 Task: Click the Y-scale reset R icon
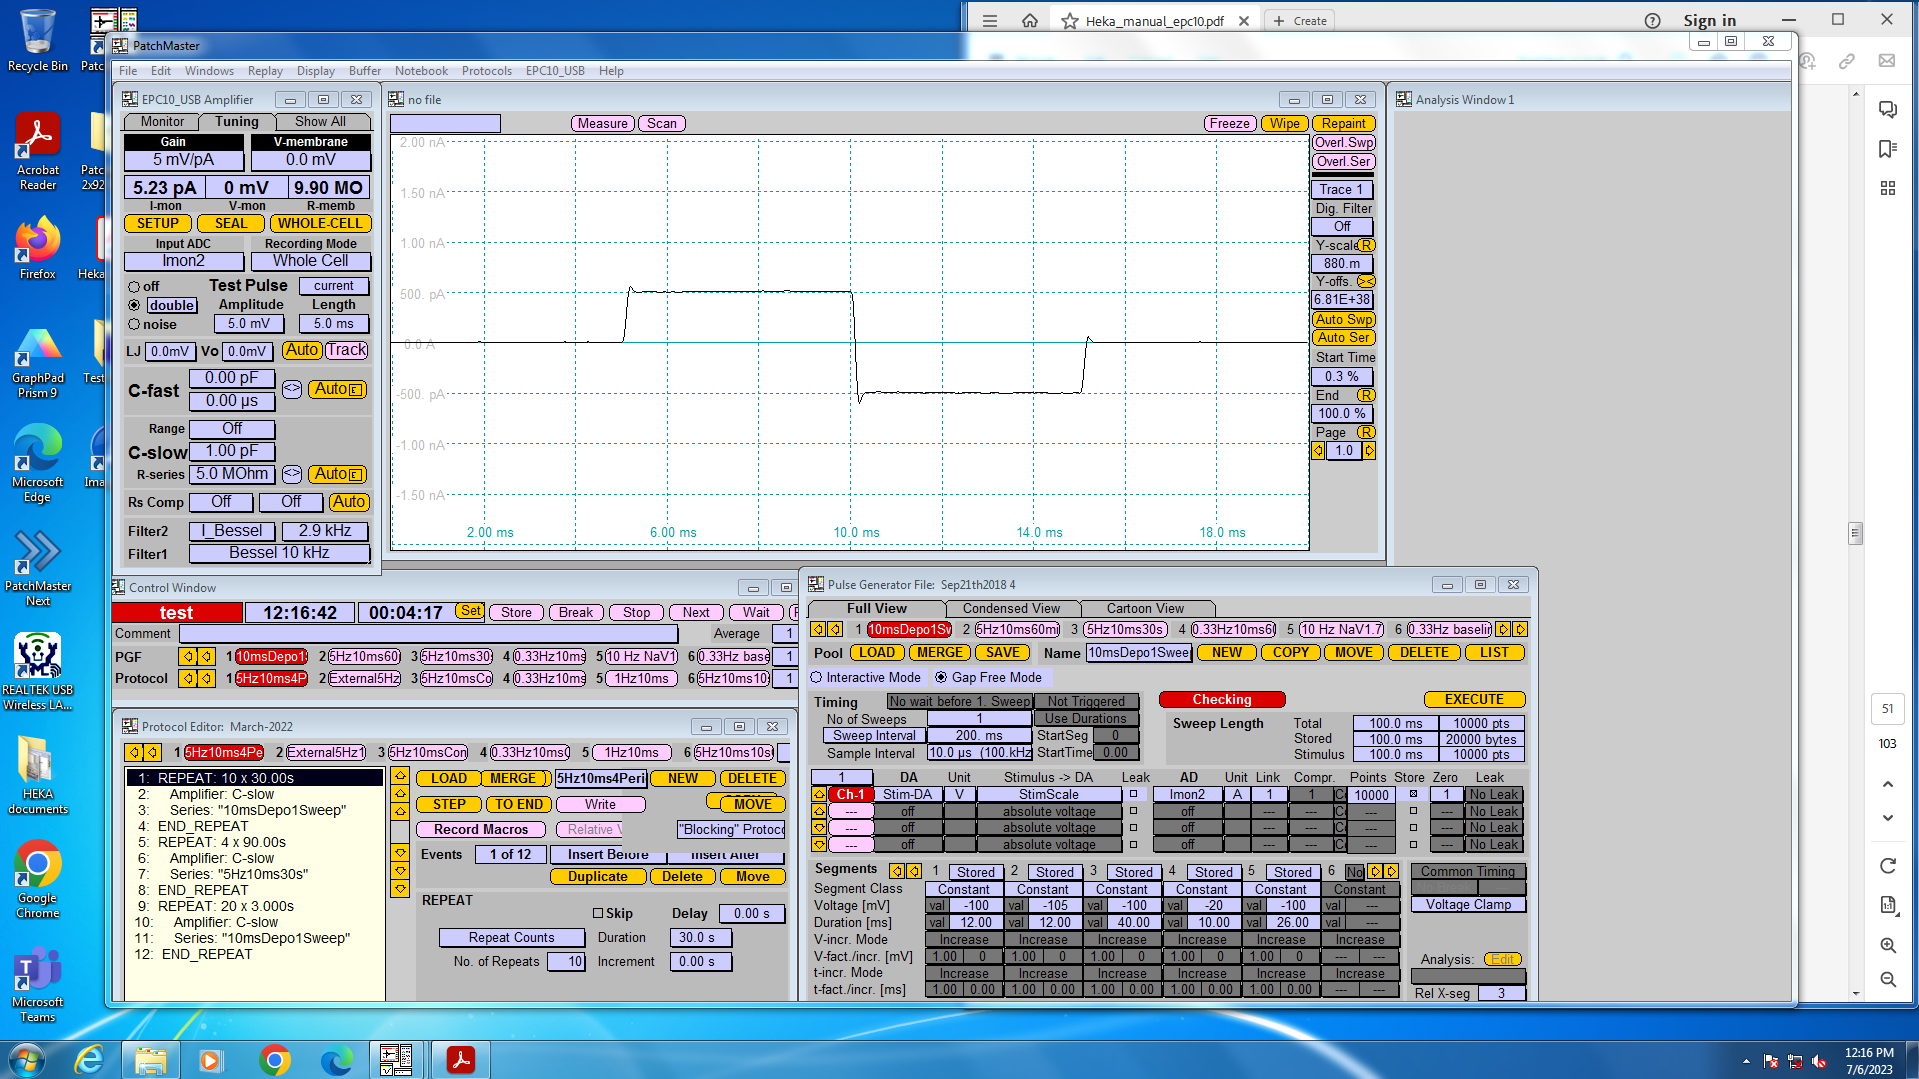1366,245
